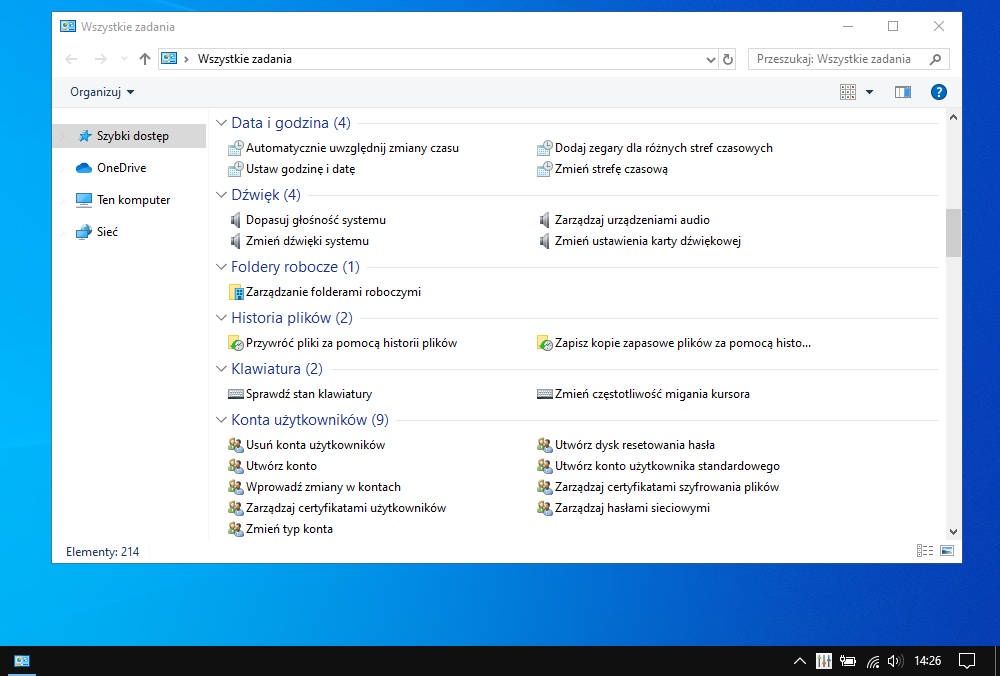This screenshot has height=676, width=1000.
Task: Collapse the Konta użytkowników group
Action: [x=221, y=420]
